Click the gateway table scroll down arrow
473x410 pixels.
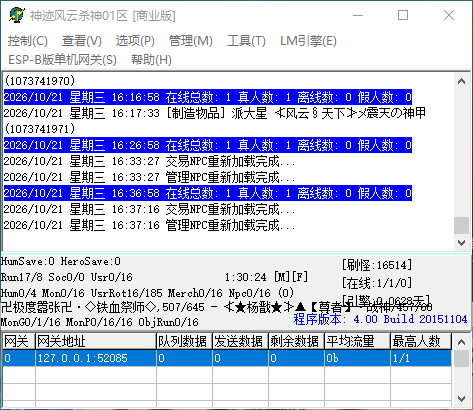(462, 398)
